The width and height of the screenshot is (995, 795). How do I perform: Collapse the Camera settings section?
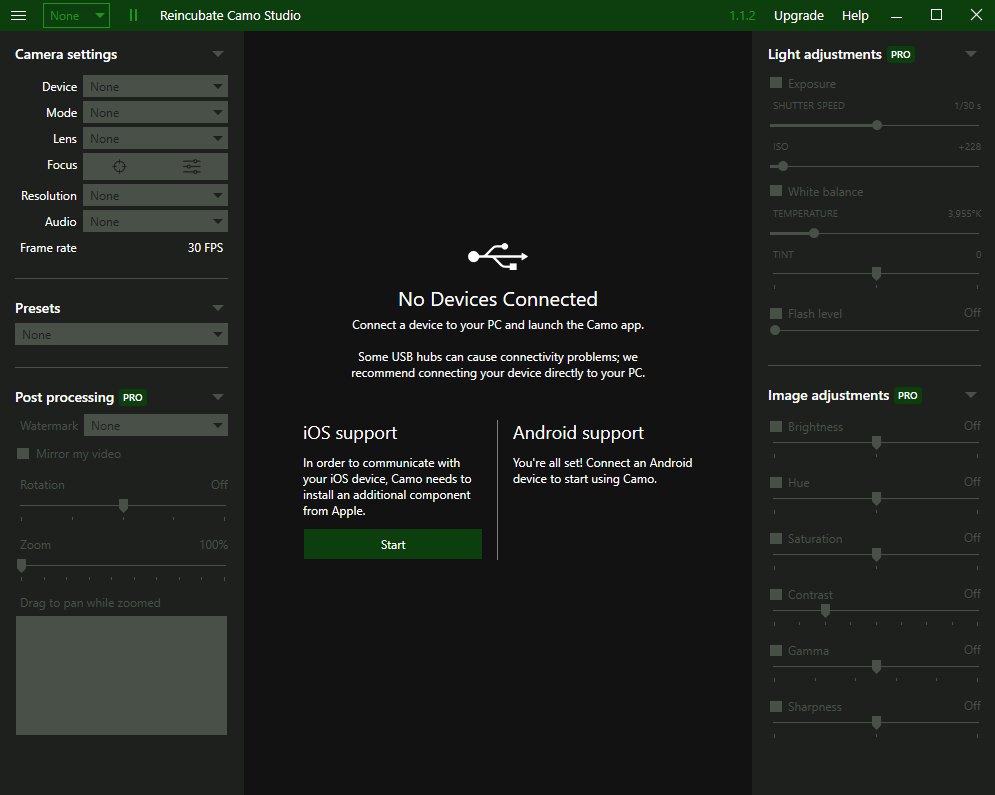pos(218,54)
